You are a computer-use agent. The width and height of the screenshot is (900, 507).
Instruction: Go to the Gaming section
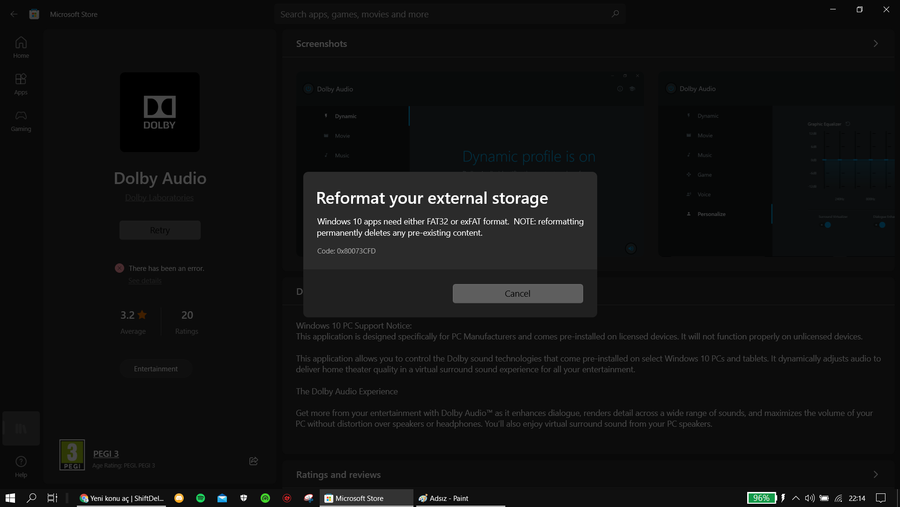21,121
